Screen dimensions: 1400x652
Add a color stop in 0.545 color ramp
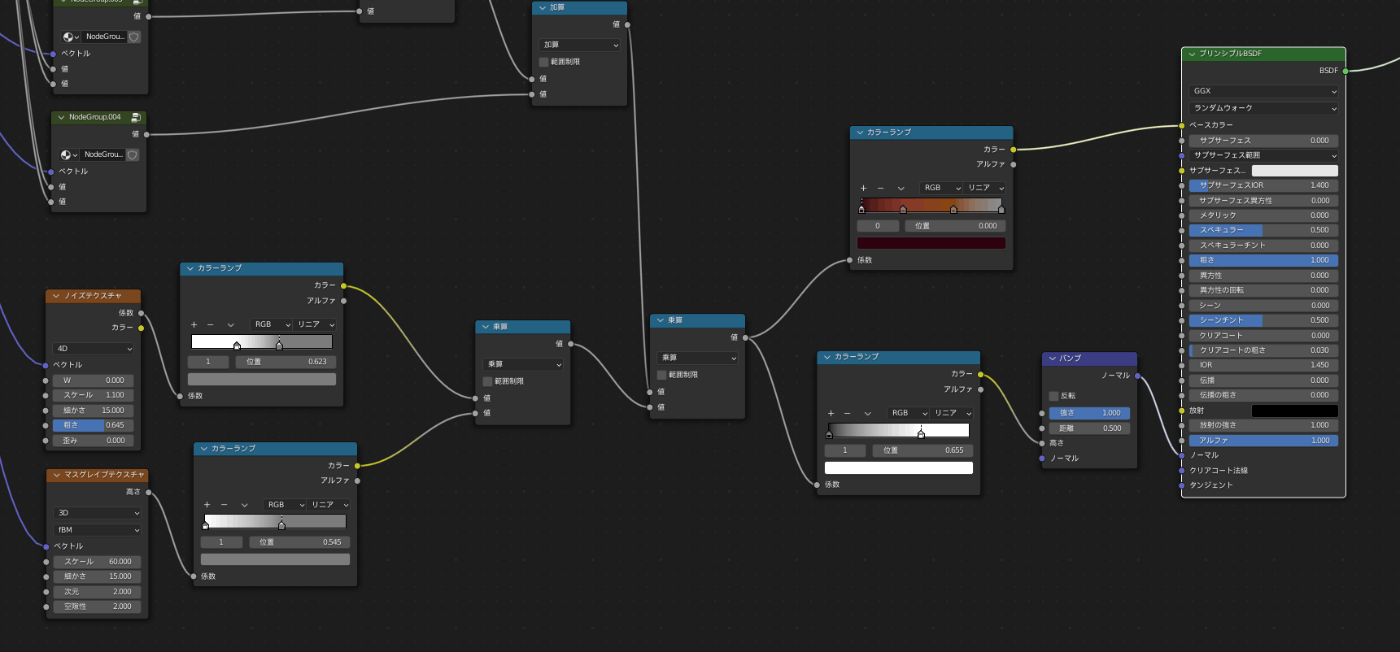[207, 505]
